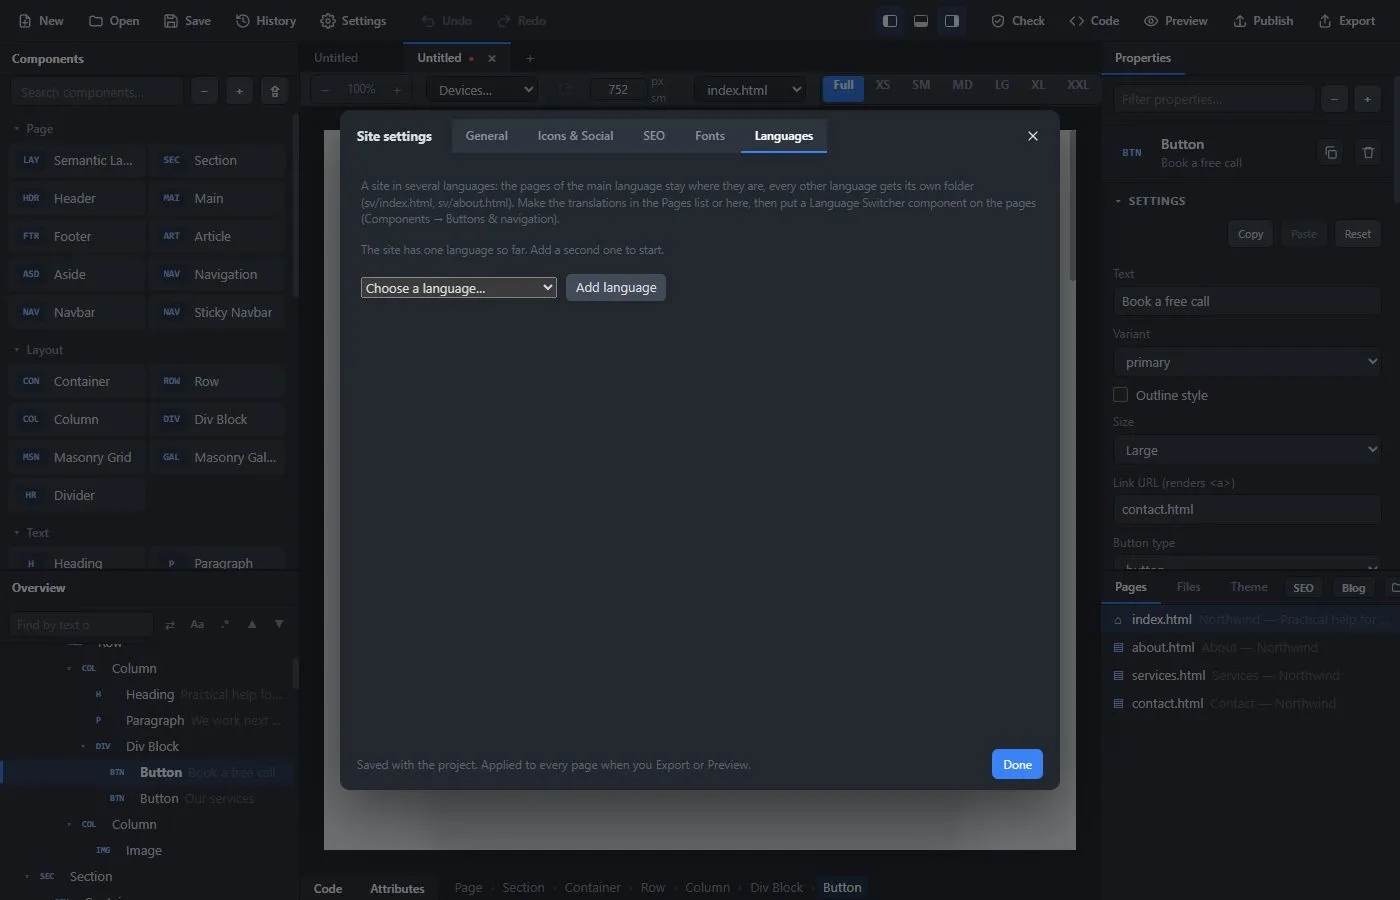Delete the Button with the trash icon
The height and width of the screenshot is (900, 1400).
(x=1368, y=152)
